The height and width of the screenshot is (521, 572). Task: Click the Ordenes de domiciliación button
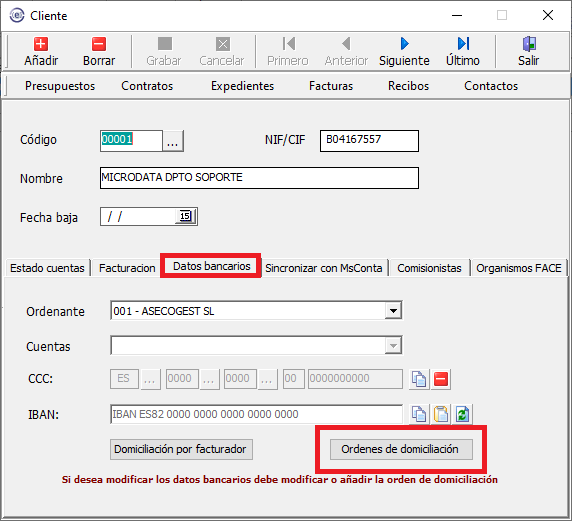point(401,449)
